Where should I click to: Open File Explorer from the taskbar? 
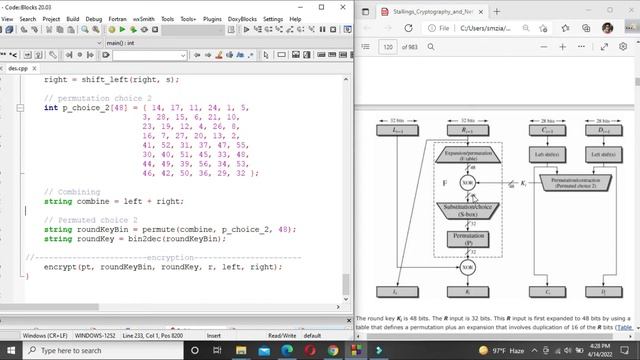pos(241,350)
